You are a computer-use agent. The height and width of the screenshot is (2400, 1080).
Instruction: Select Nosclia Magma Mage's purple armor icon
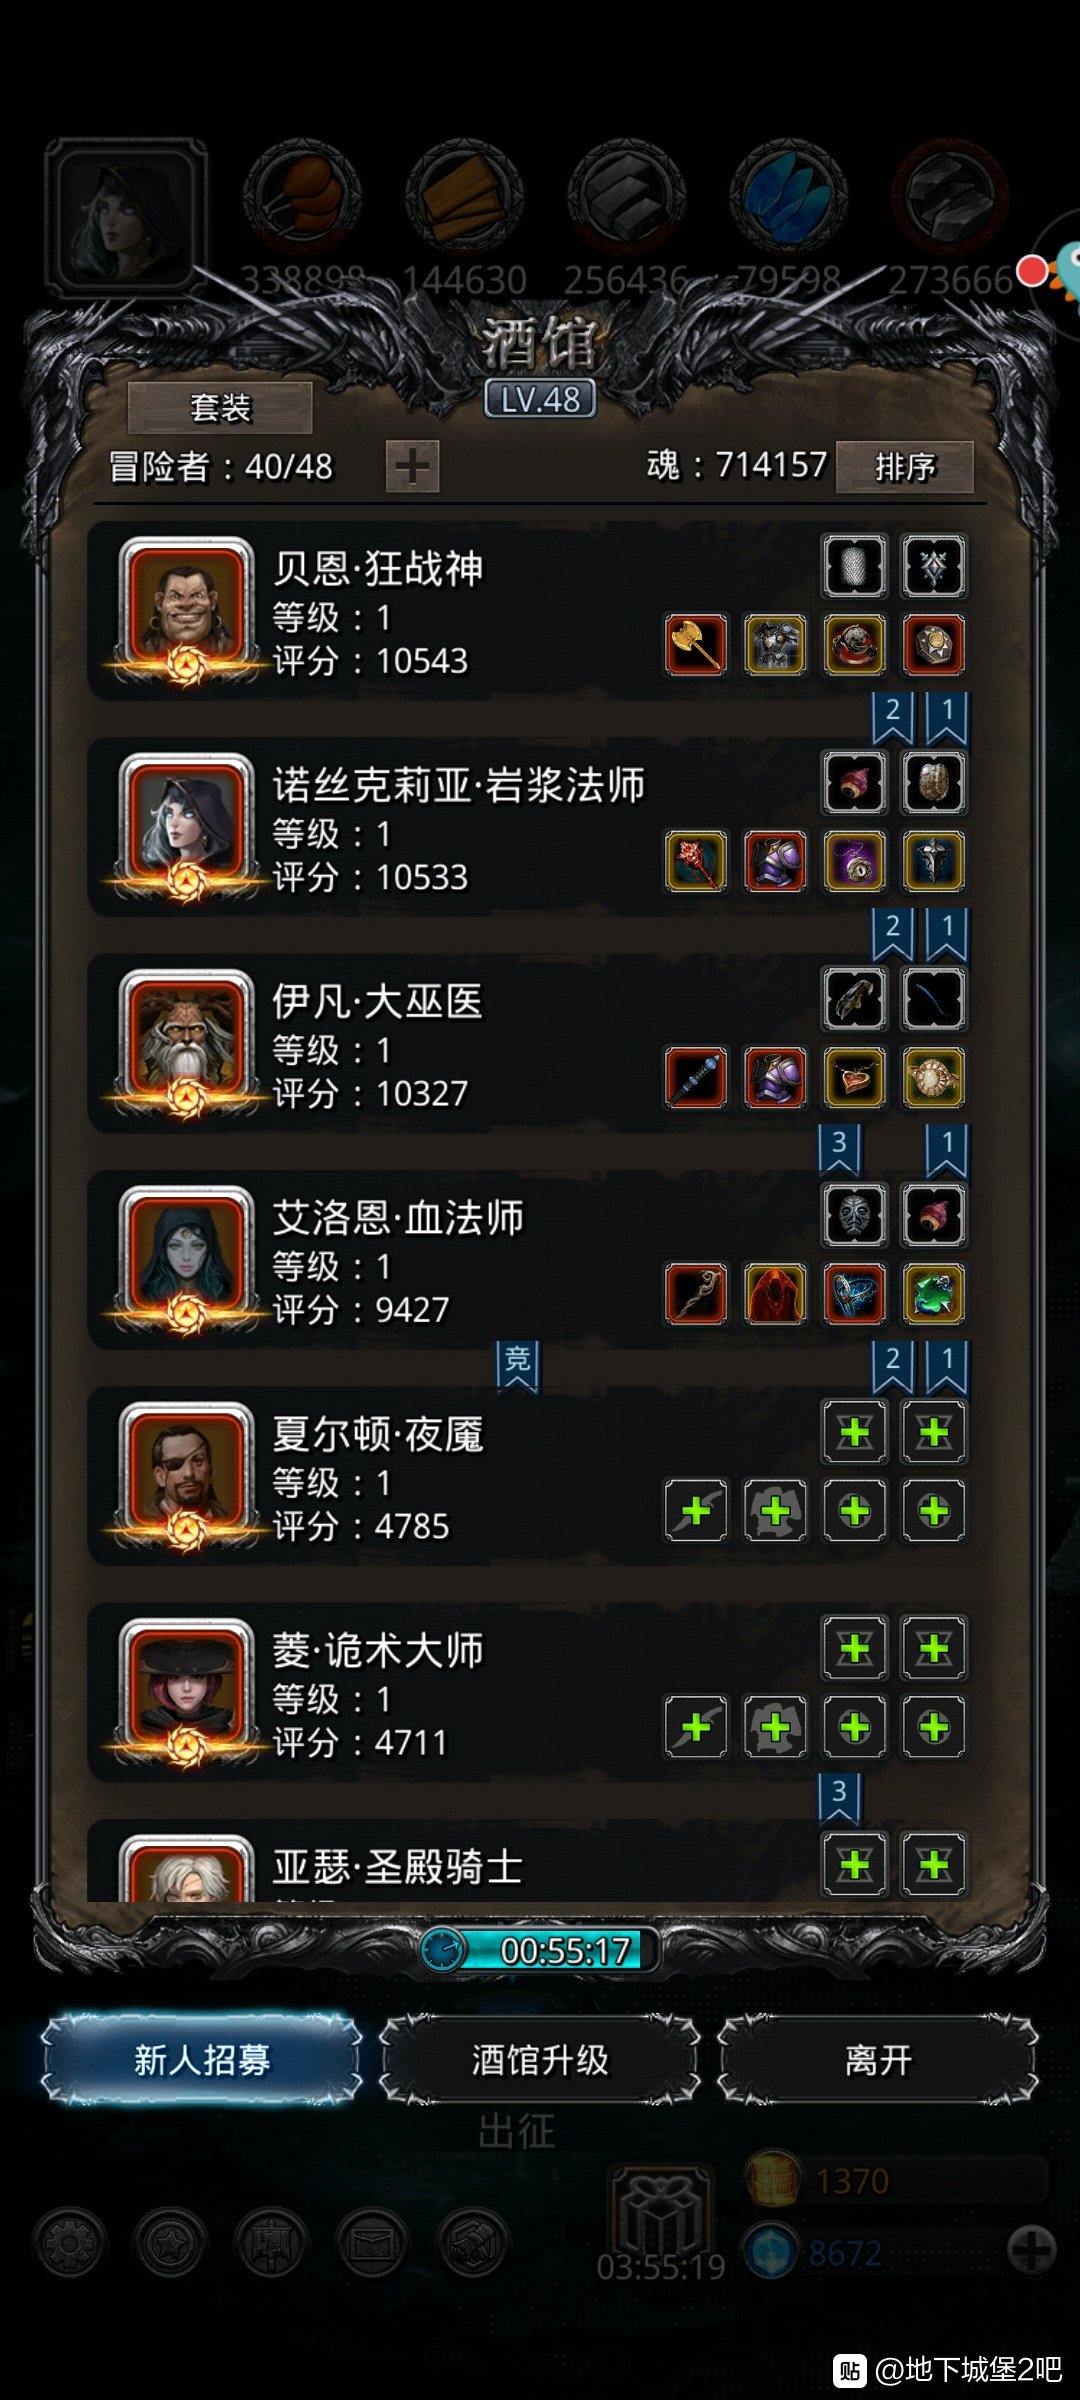tap(775, 861)
